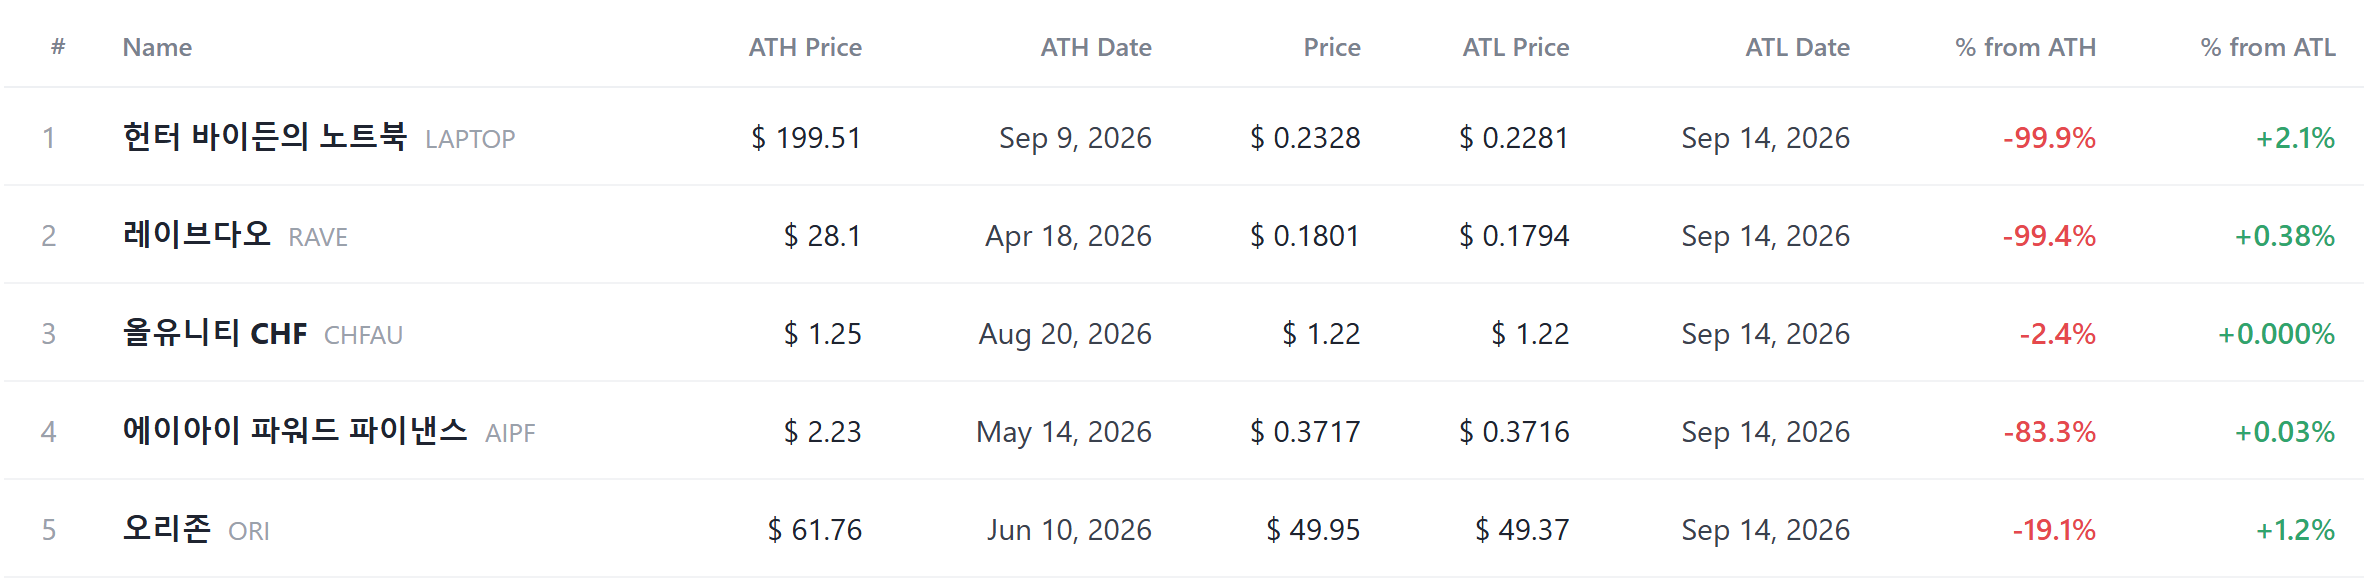Click the ORI ticker symbol
Screen dimensions: 2368x582
[249, 531]
